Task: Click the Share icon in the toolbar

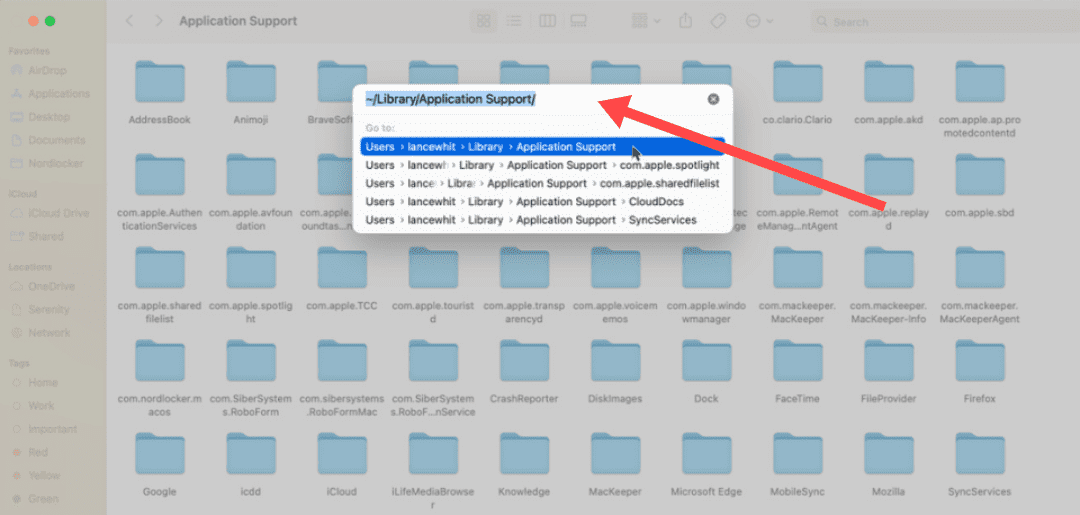Action: (685, 21)
